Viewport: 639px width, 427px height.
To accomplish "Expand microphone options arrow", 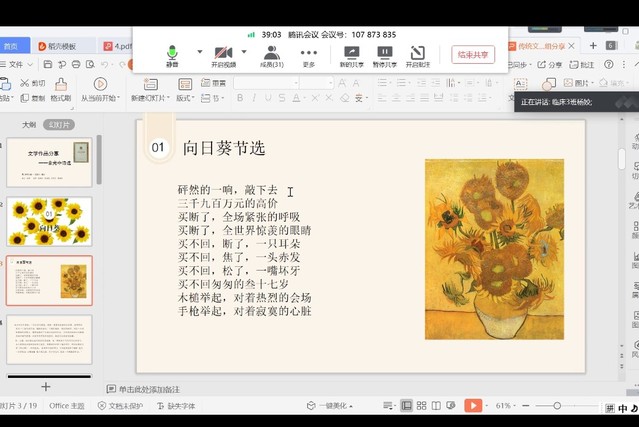I will [199, 52].
